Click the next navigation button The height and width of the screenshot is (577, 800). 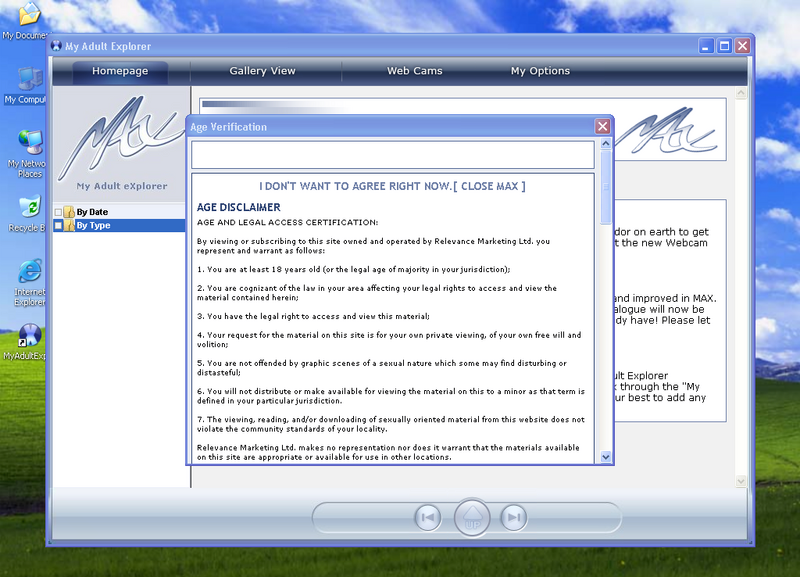pos(513,517)
